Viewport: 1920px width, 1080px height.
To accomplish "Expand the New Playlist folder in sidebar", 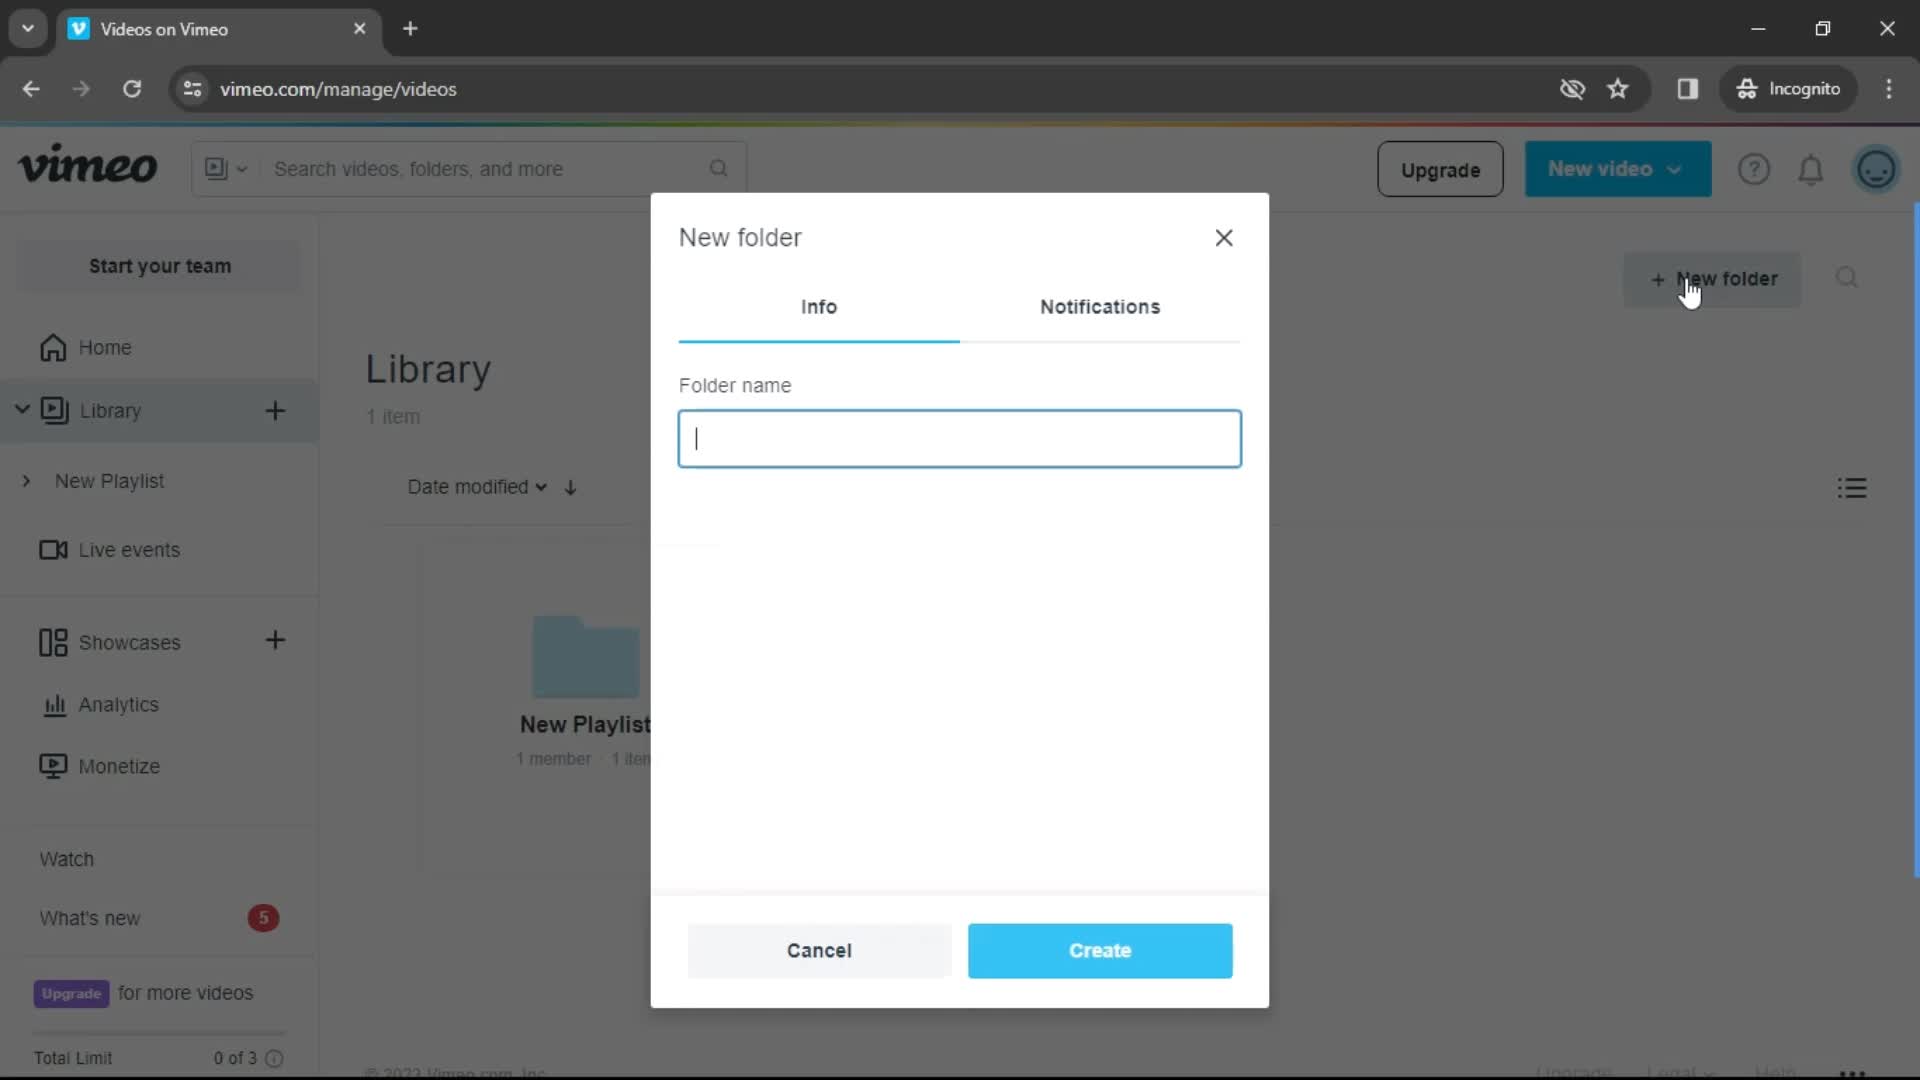I will (27, 481).
